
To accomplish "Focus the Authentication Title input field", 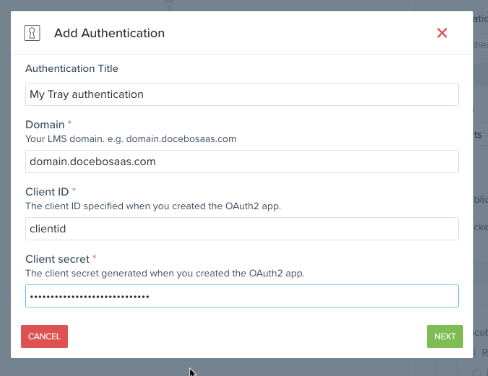I will (242, 94).
